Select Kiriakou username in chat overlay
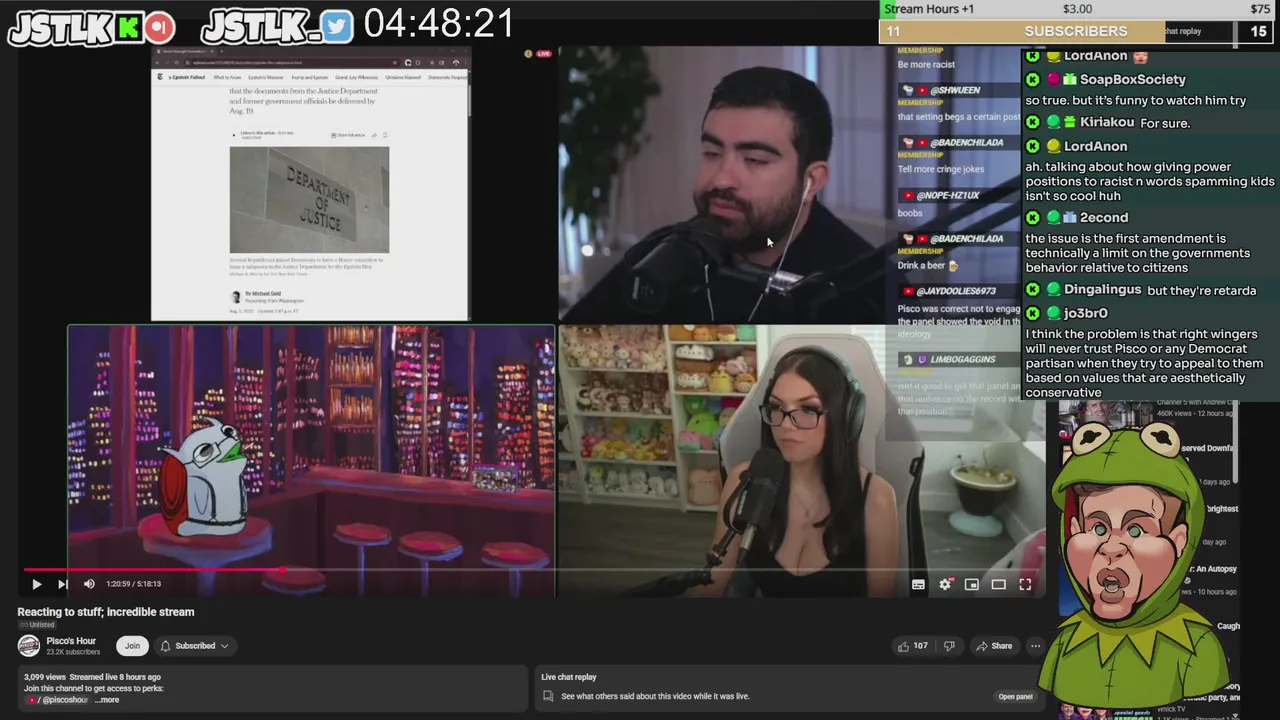1280x720 pixels. [x=1107, y=122]
